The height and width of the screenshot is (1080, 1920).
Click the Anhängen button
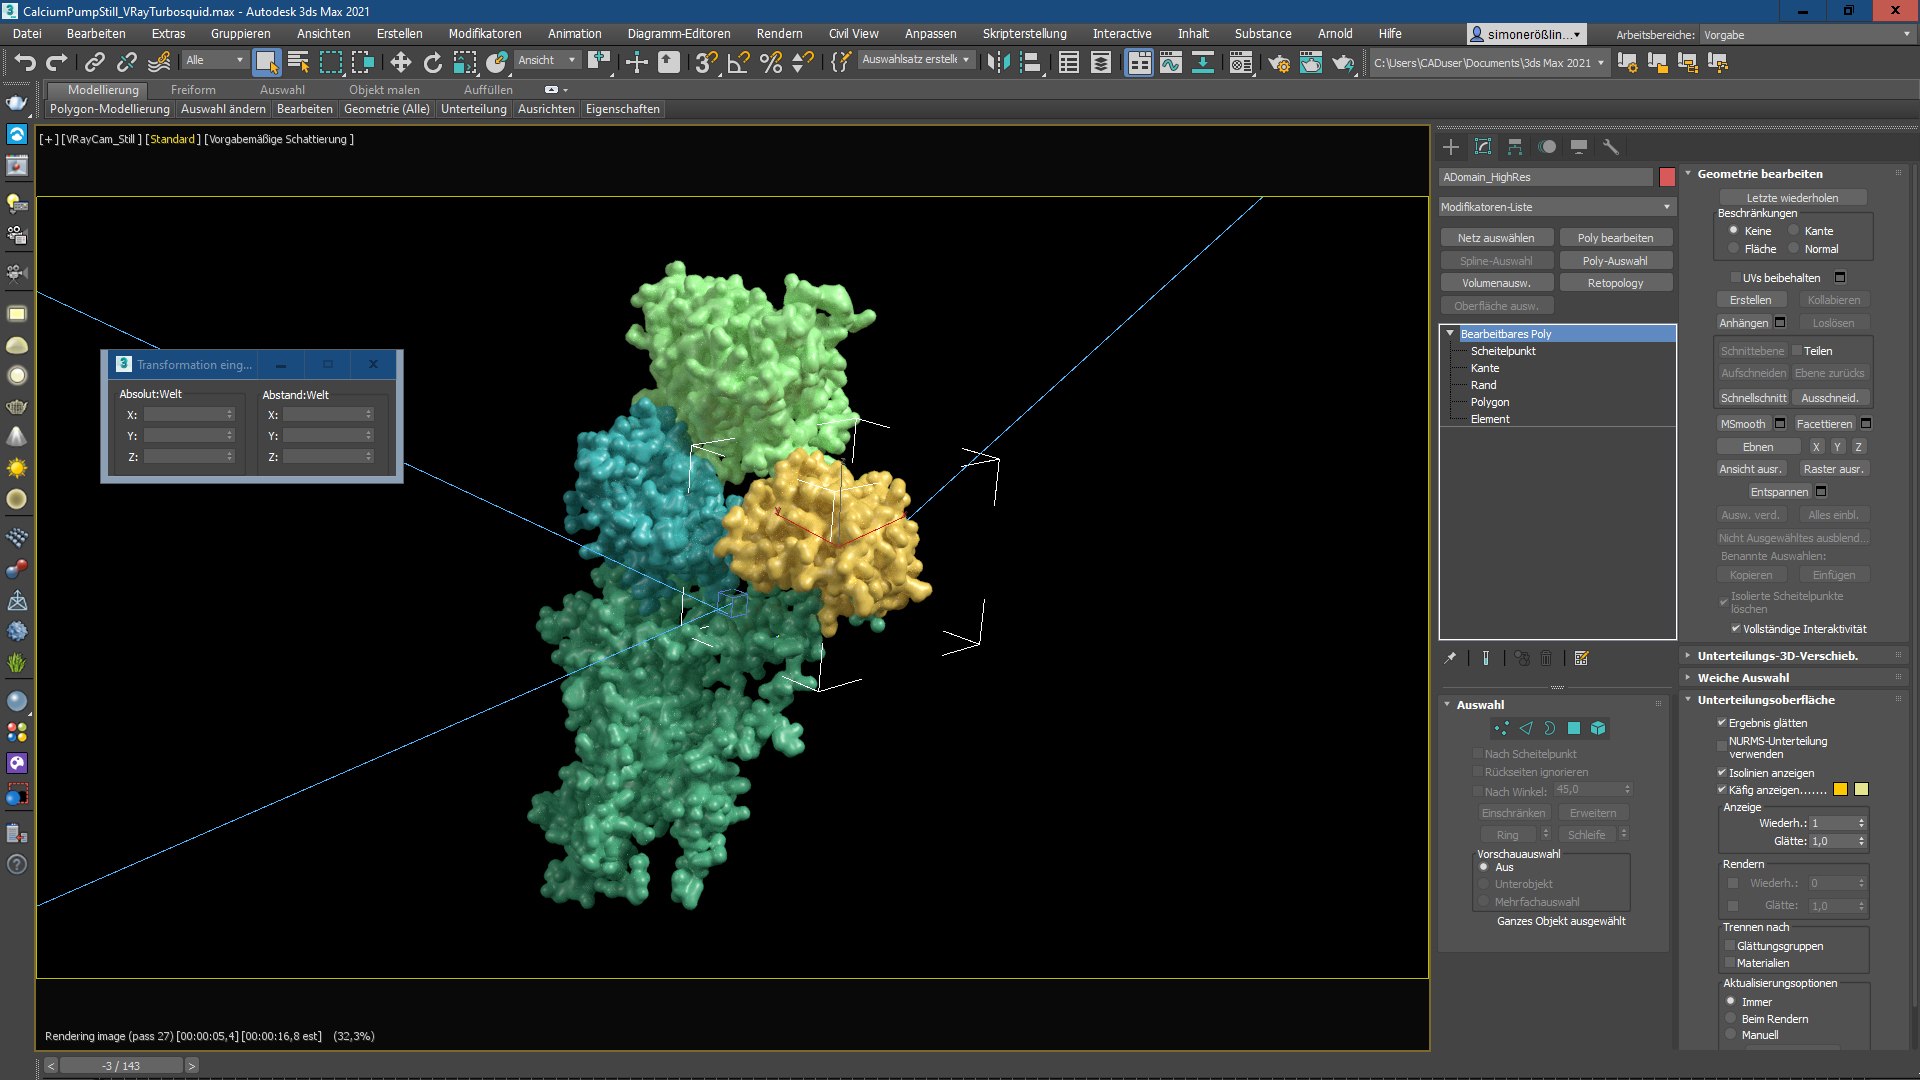pos(1743,322)
